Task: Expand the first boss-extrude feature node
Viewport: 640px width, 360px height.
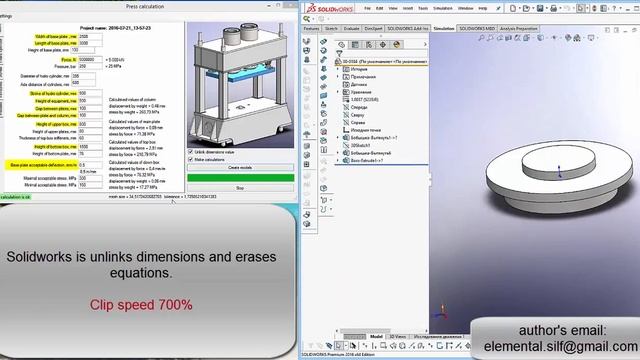Action: (x=338, y=138)
